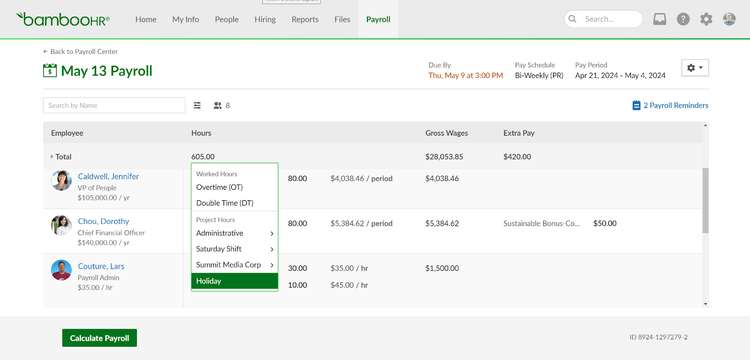Click the Apr 21, 2024 pay period

click(620, 76)
